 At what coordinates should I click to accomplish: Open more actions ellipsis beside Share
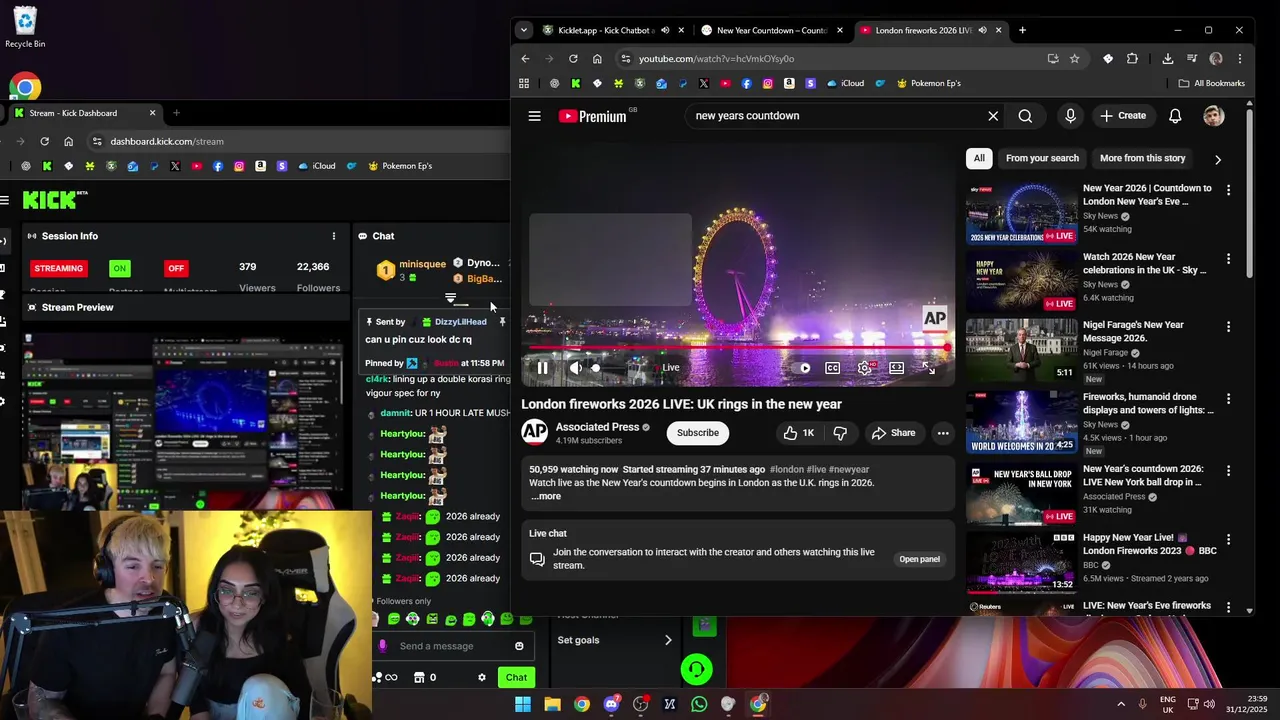pos(942,433)
